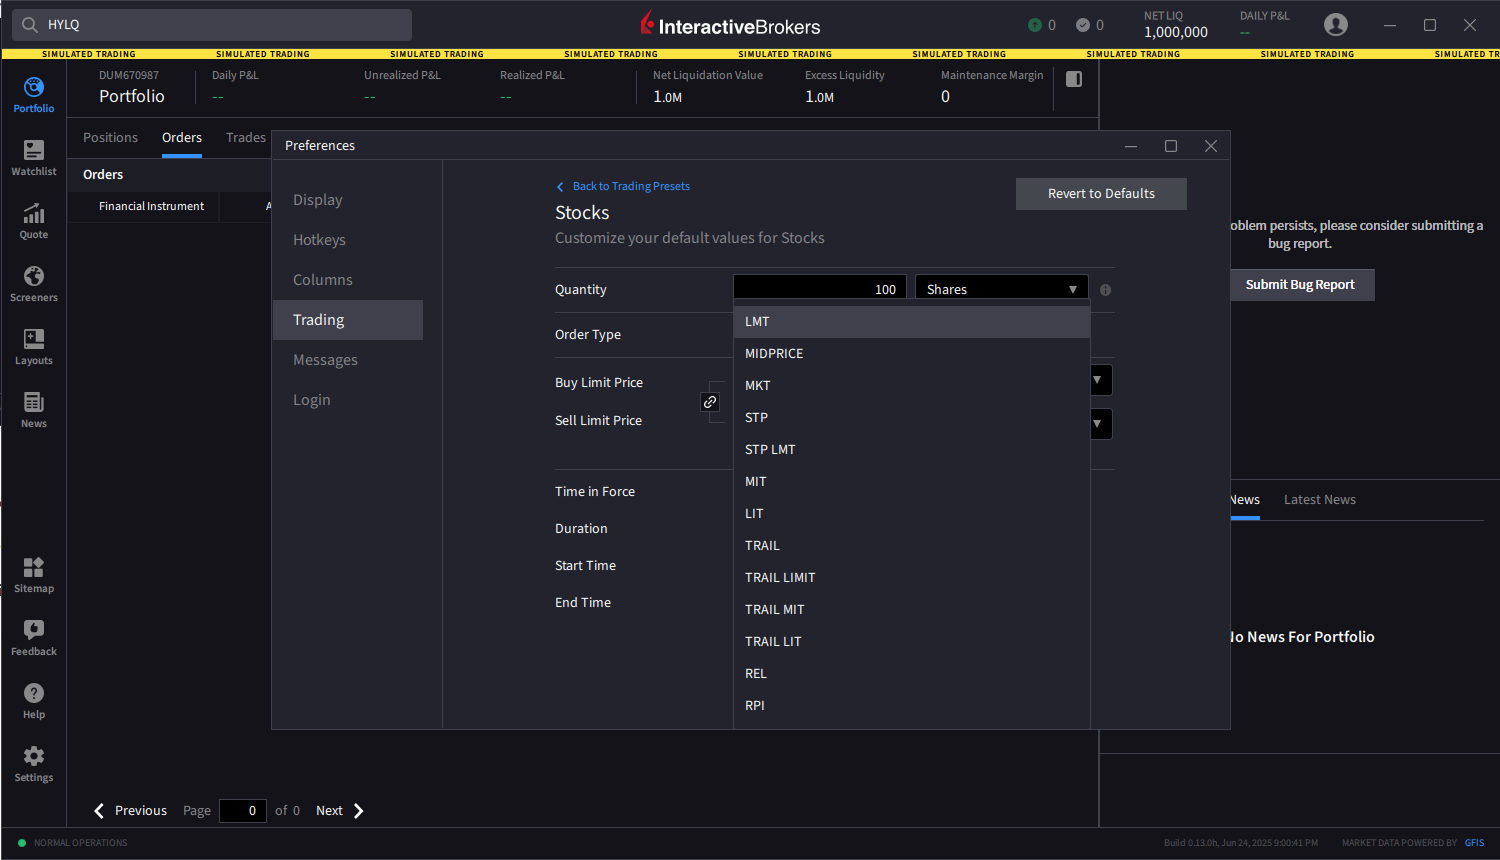Minimize the Preferences dialog
Image resolution: width=1500 pixels, height=860 pixels.
pyautogui.click(x=1131, y=146)
